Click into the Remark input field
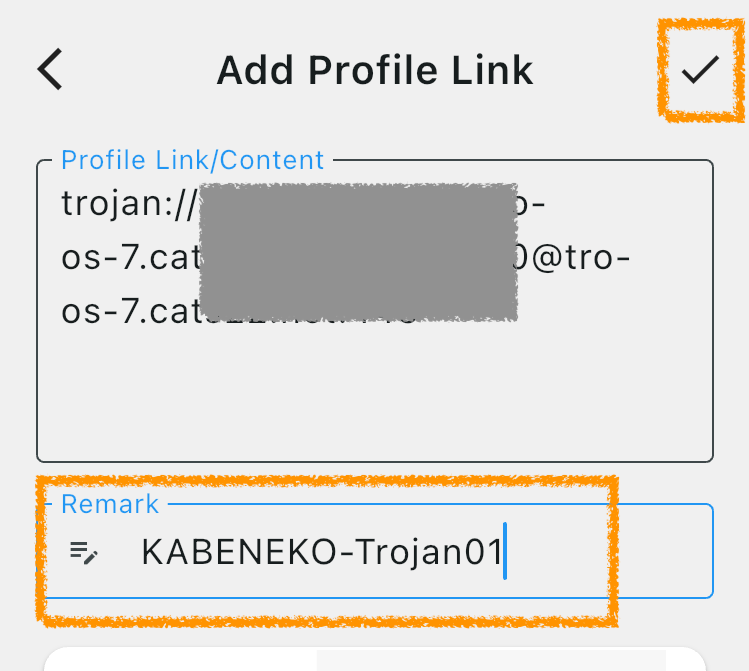Image resolution: width=749 pixels, height=671 pixels. (x=375, y=551)
